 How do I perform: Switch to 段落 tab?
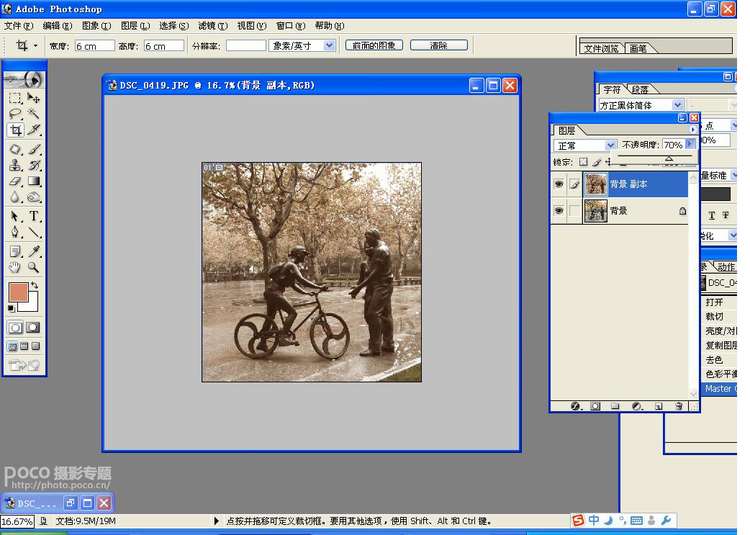click(640, 89)
